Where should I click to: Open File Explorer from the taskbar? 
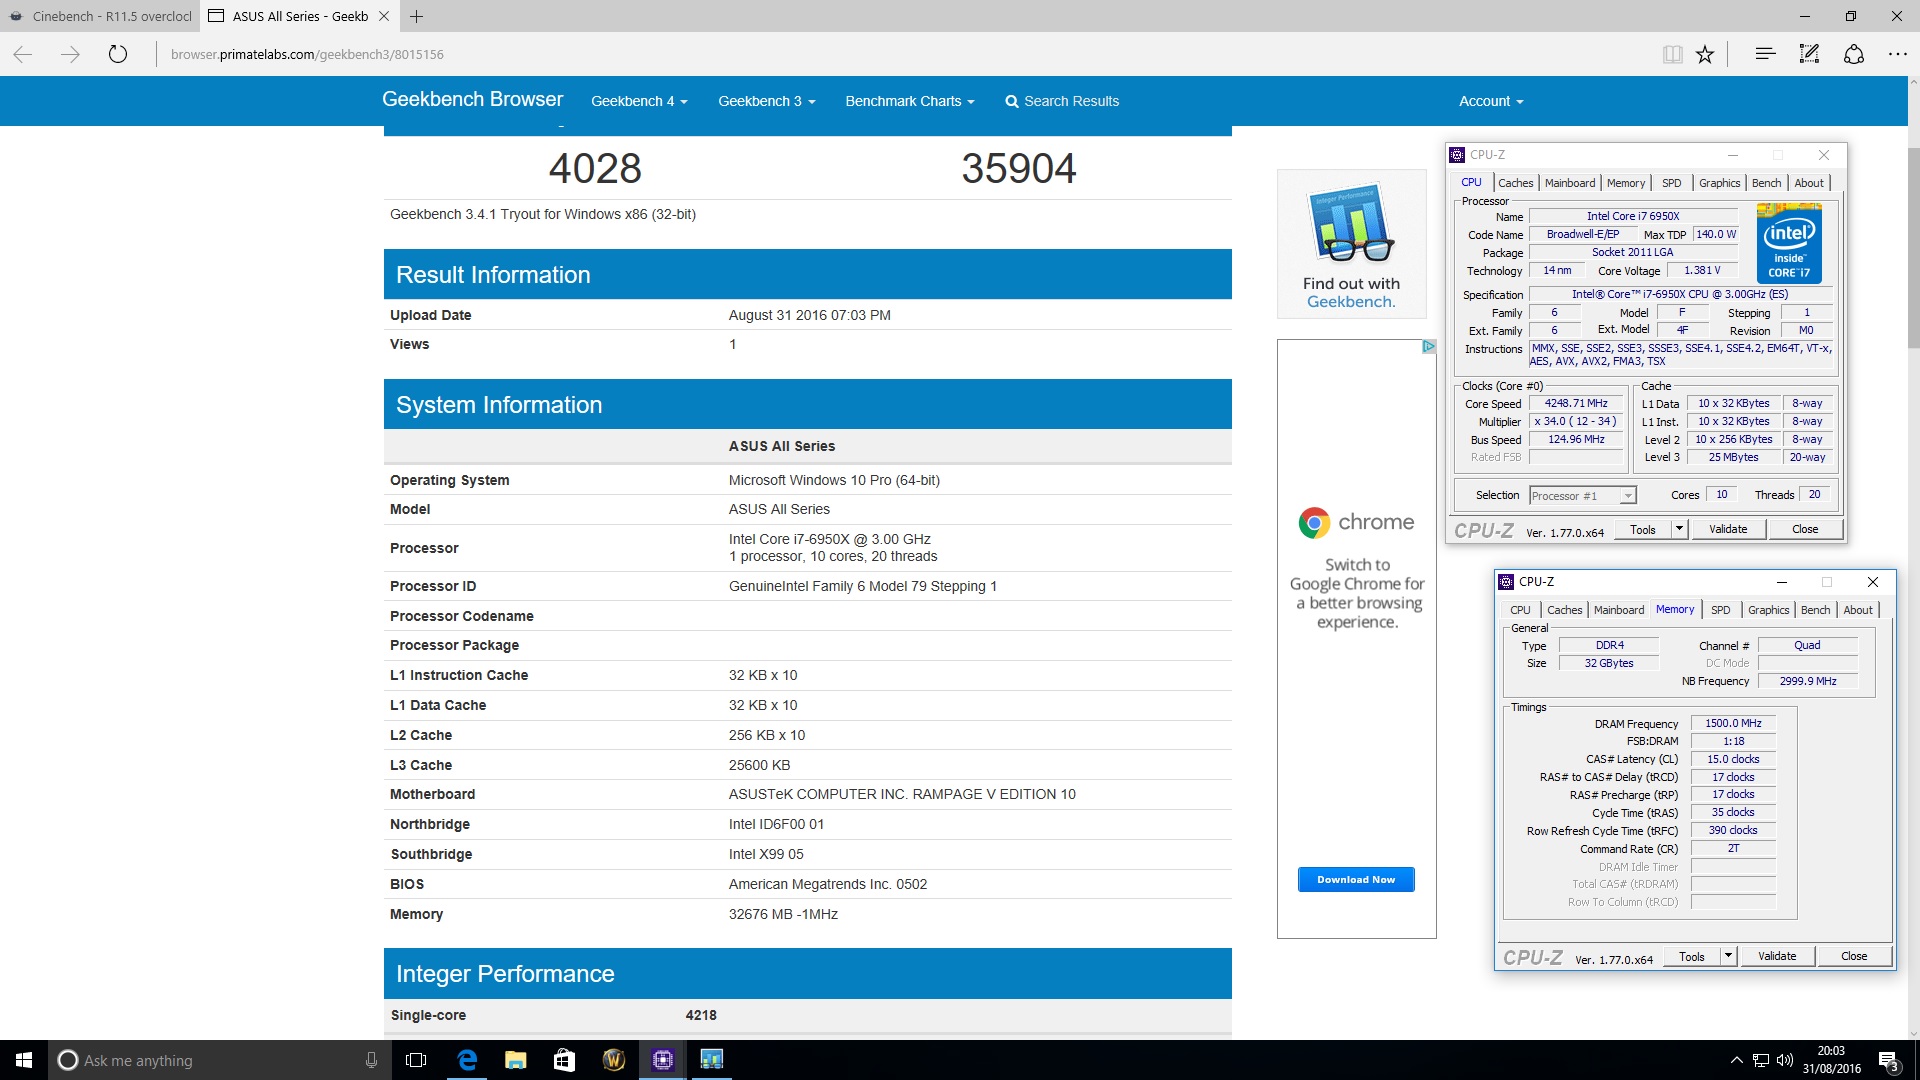(515, 1060)
